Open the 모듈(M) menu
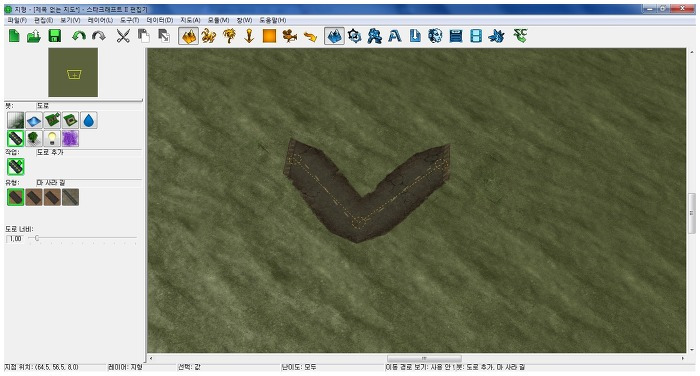 [x=218, y=20]
